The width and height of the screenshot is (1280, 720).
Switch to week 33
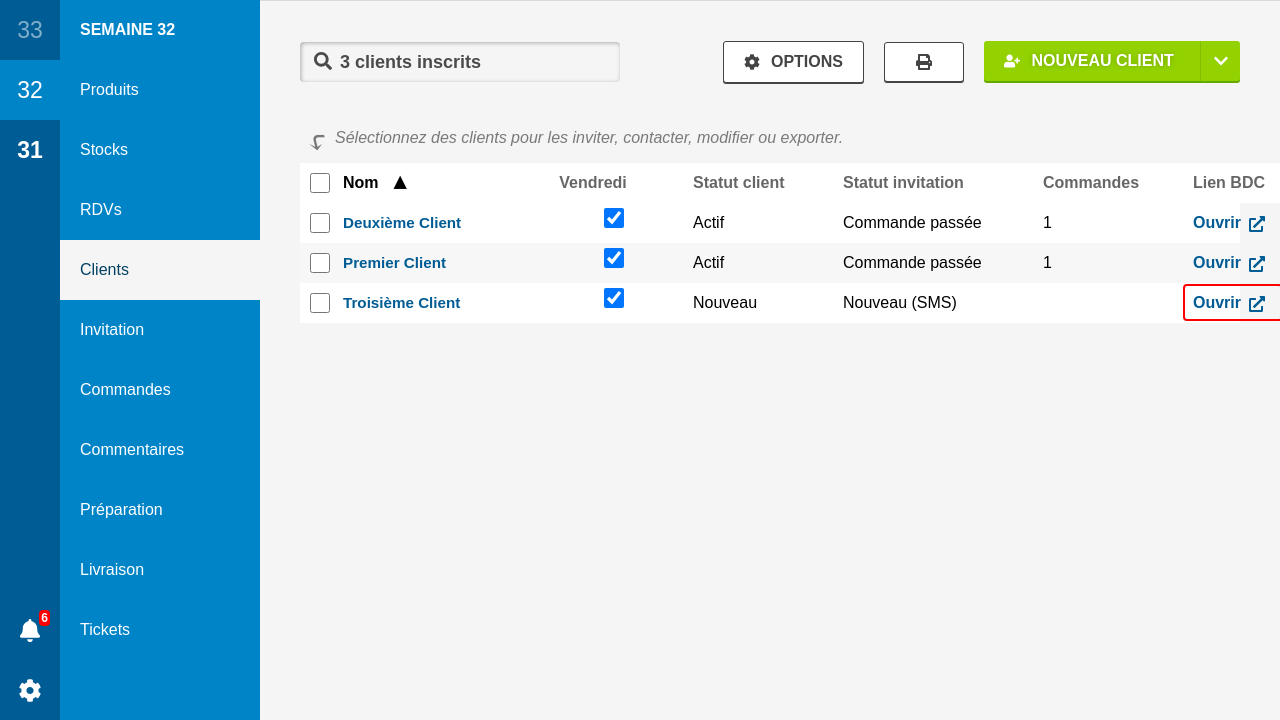point(30,30)
